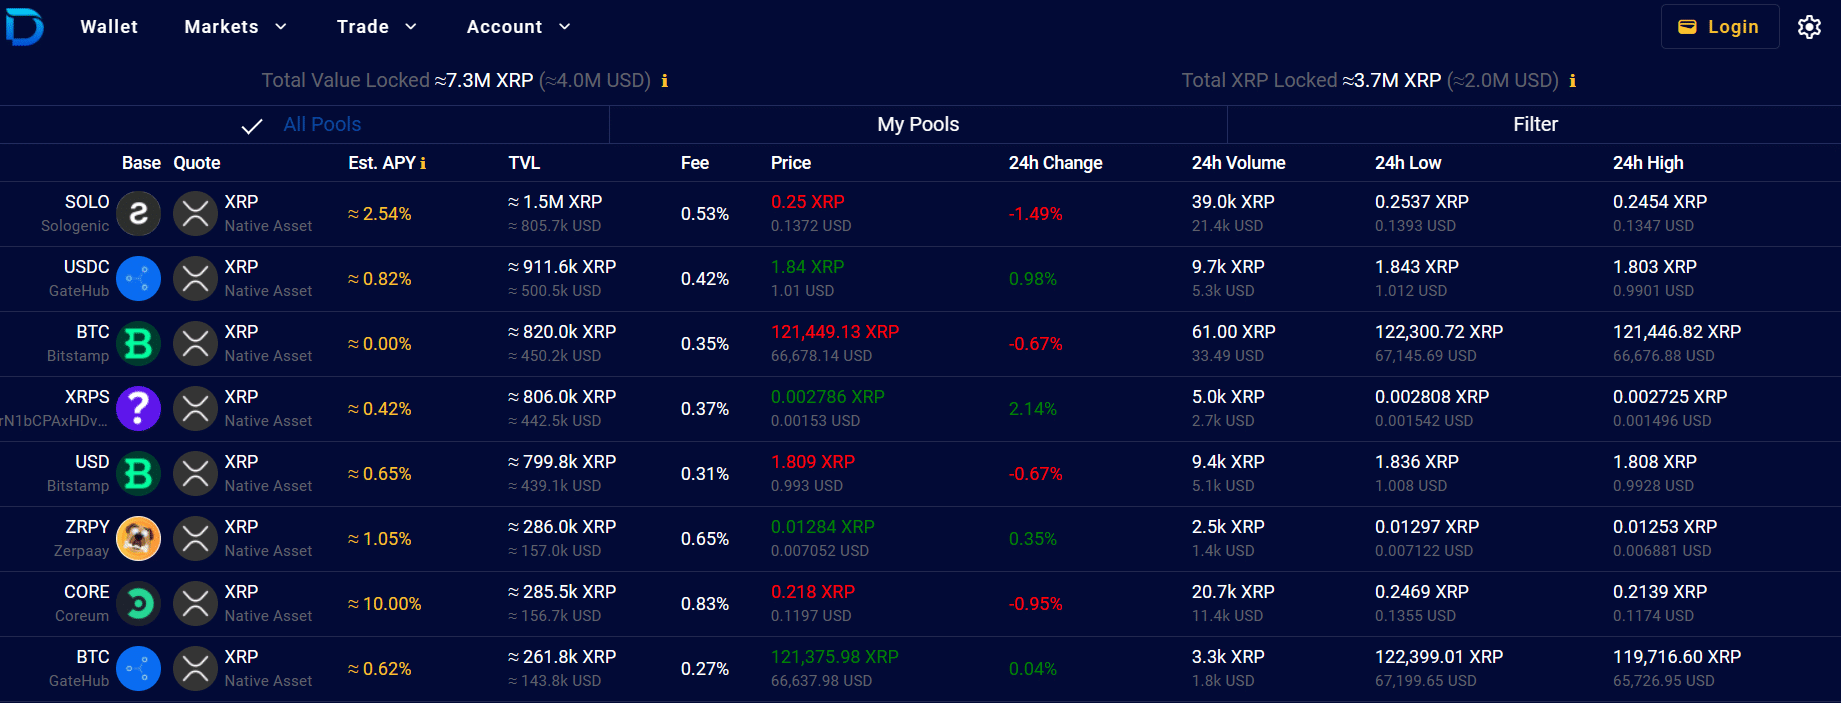Click the BTC Bitstamp token icon
The height and width of the screenshot is (703, 1841).
click(139, 344)
